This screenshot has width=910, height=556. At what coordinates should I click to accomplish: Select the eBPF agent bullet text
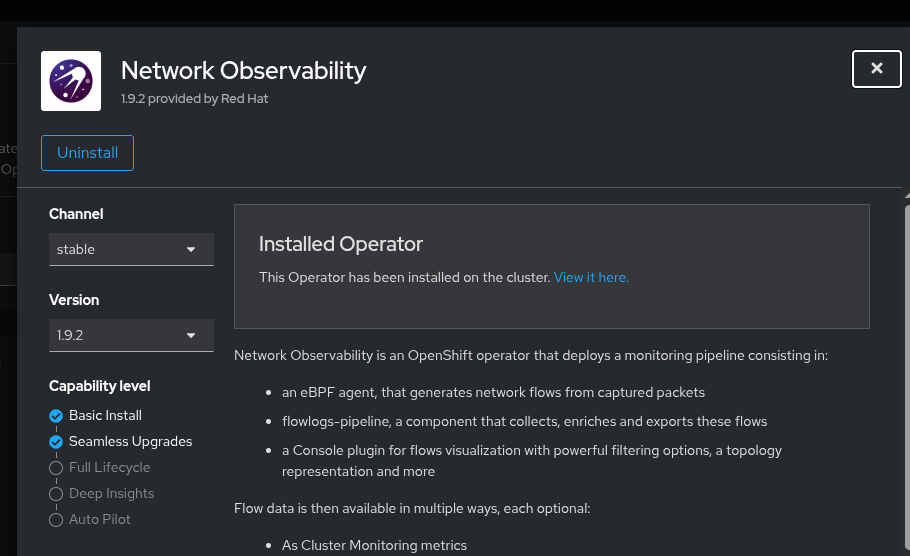pyautogui.click(x=493, y=393)
